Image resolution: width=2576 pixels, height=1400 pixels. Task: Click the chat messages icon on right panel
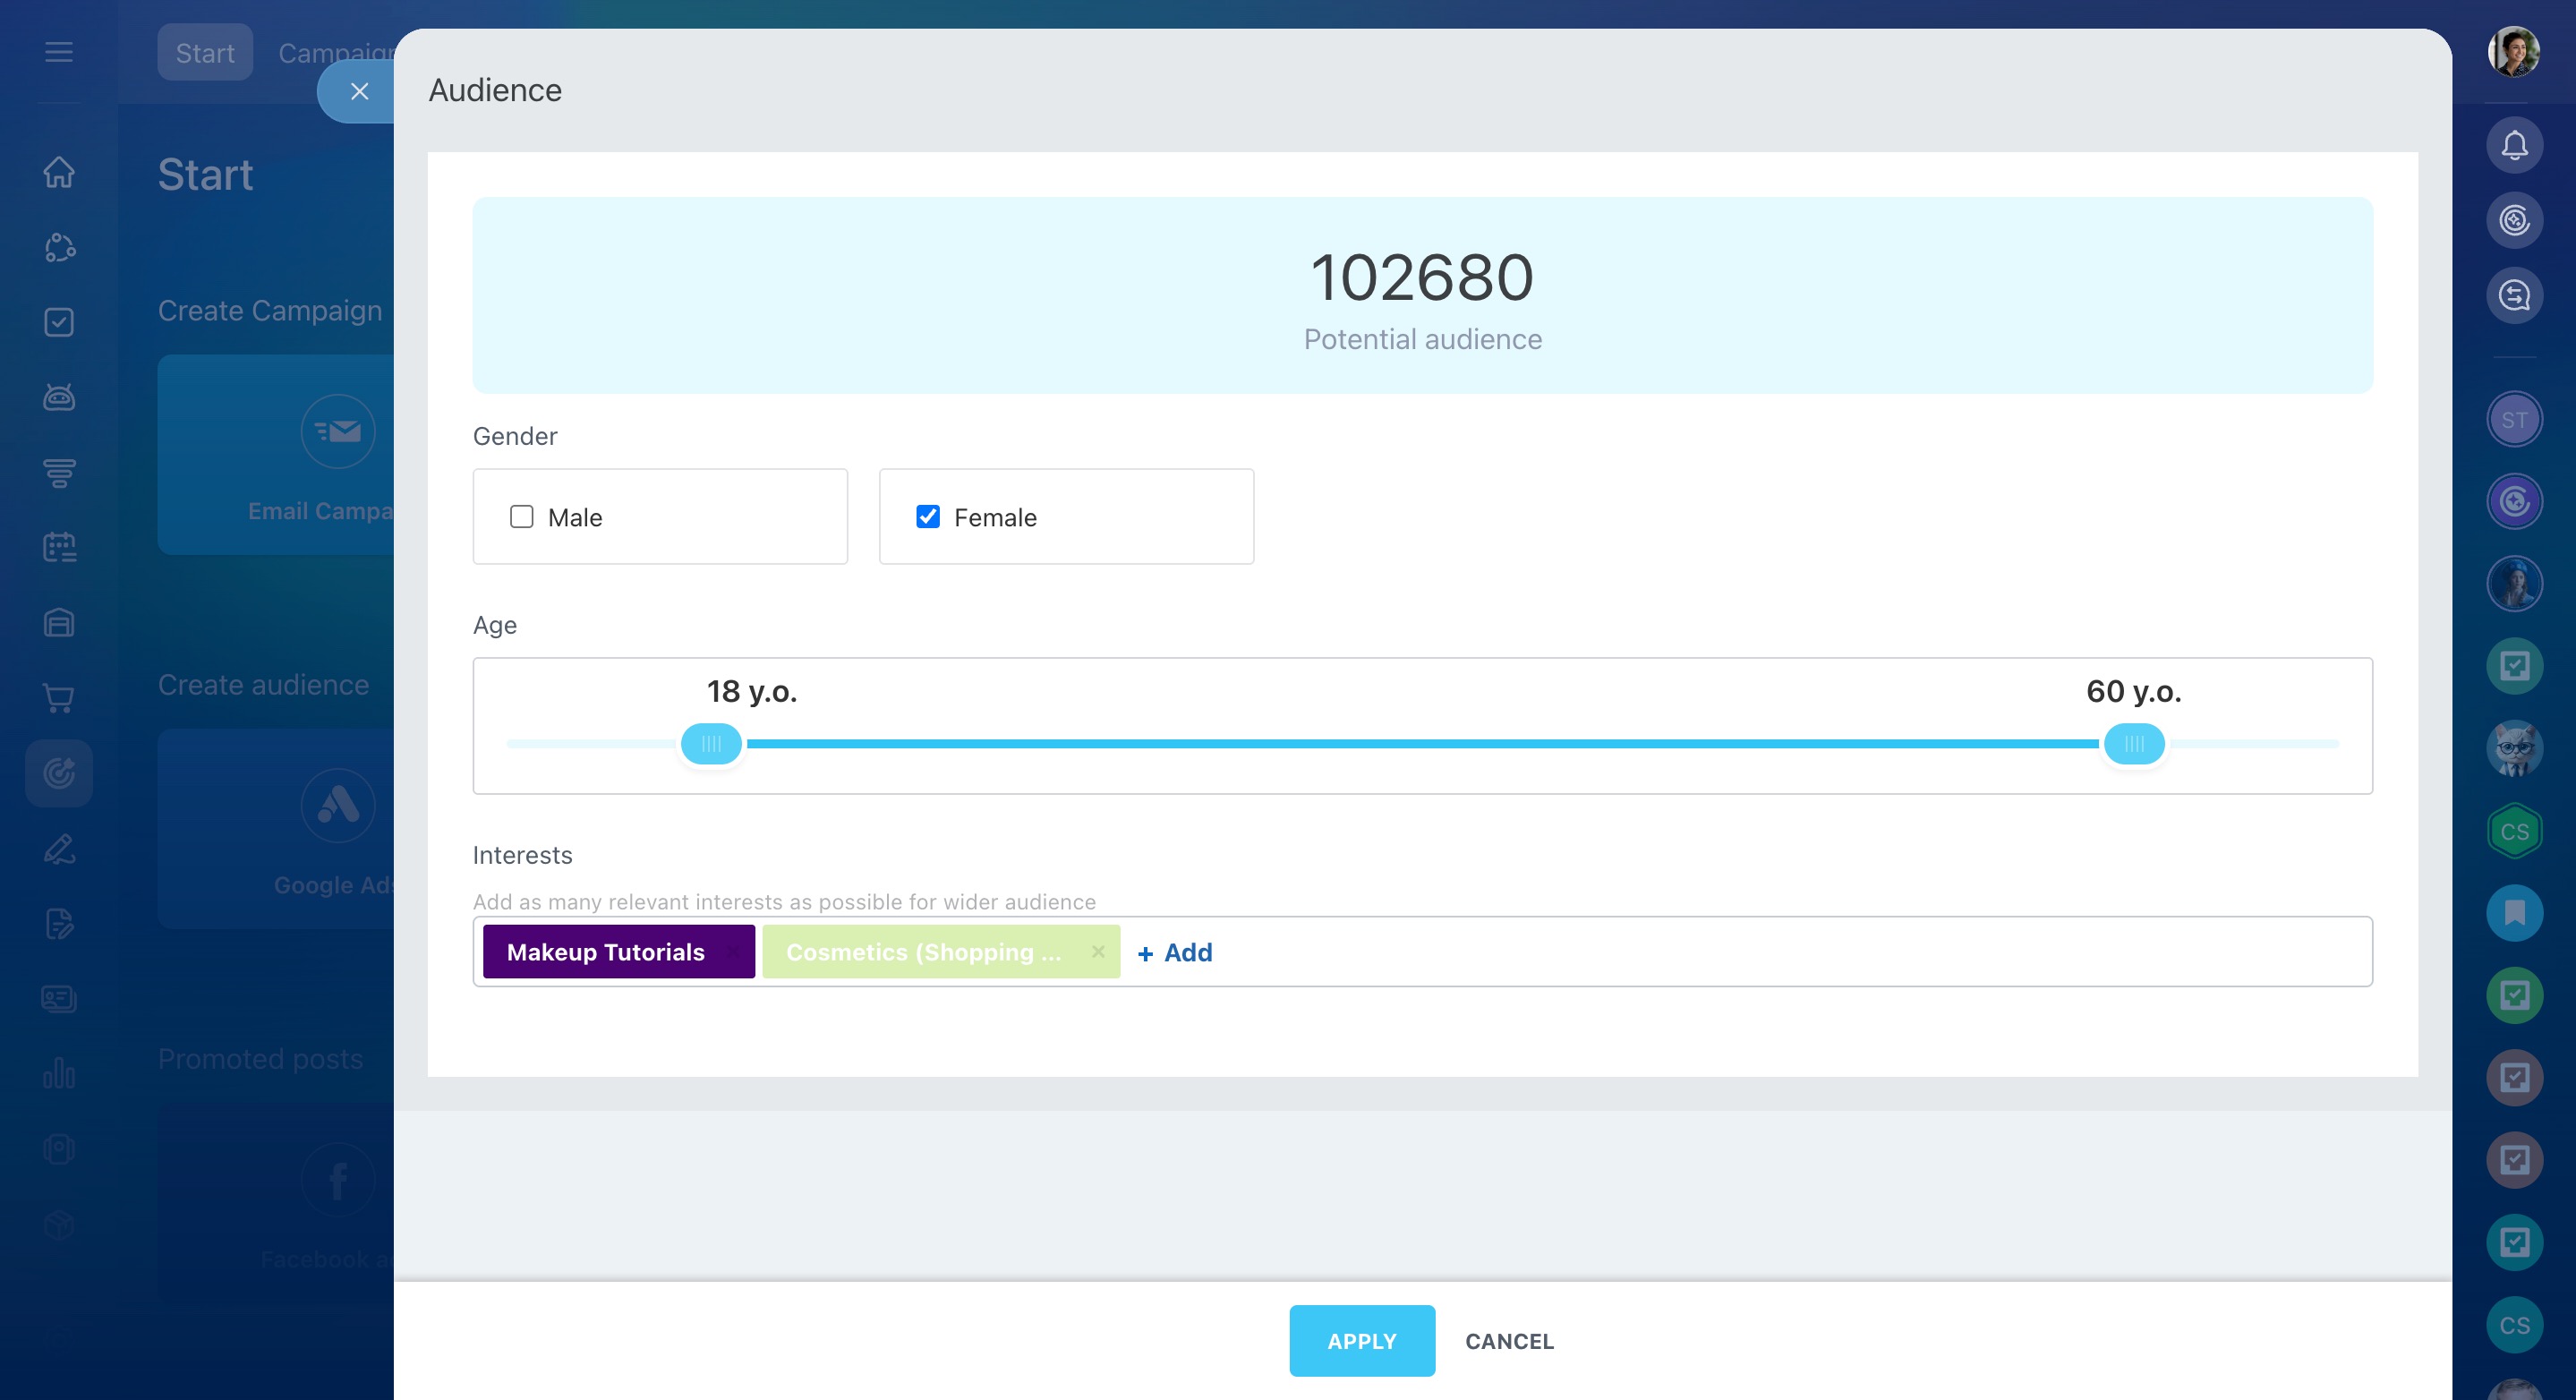[2514, 296]
